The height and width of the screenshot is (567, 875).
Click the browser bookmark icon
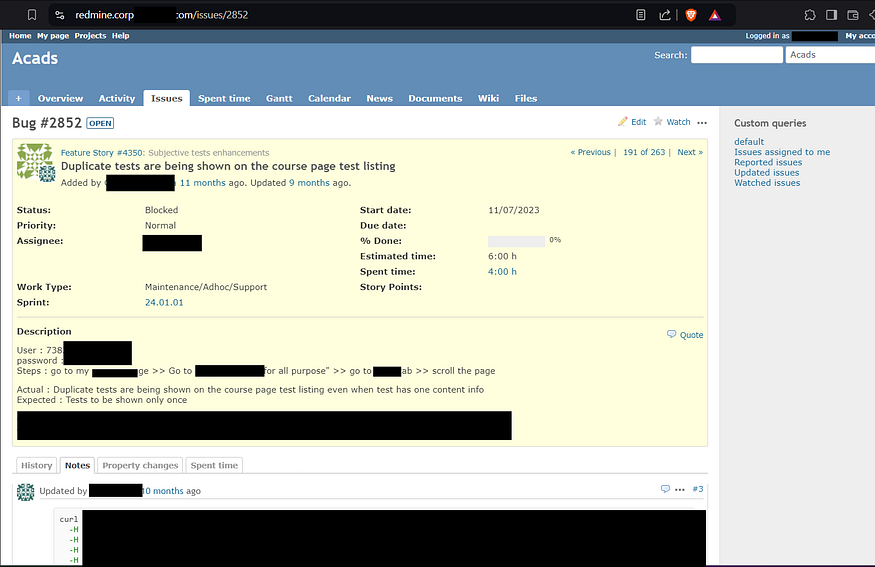tap(32, 15)
